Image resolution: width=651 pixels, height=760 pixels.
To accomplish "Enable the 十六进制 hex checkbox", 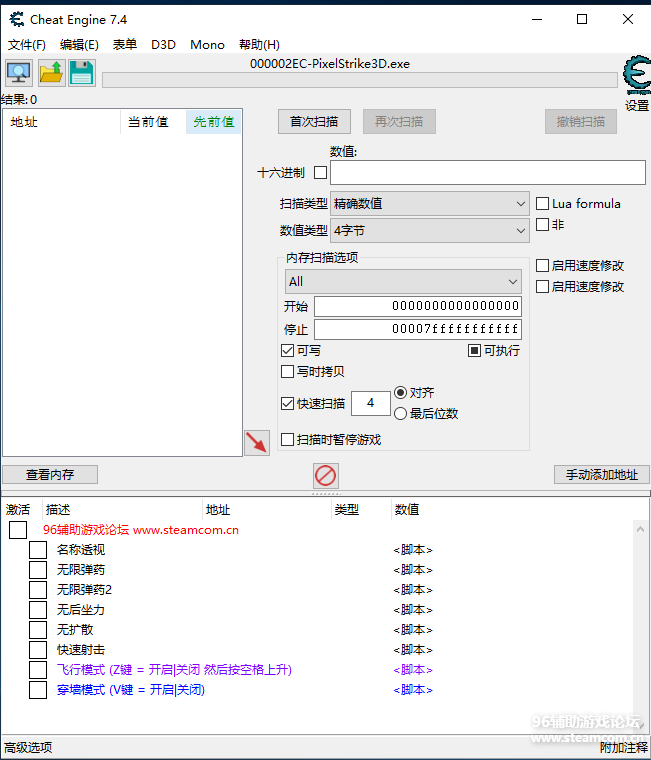I will pos(320,172).
